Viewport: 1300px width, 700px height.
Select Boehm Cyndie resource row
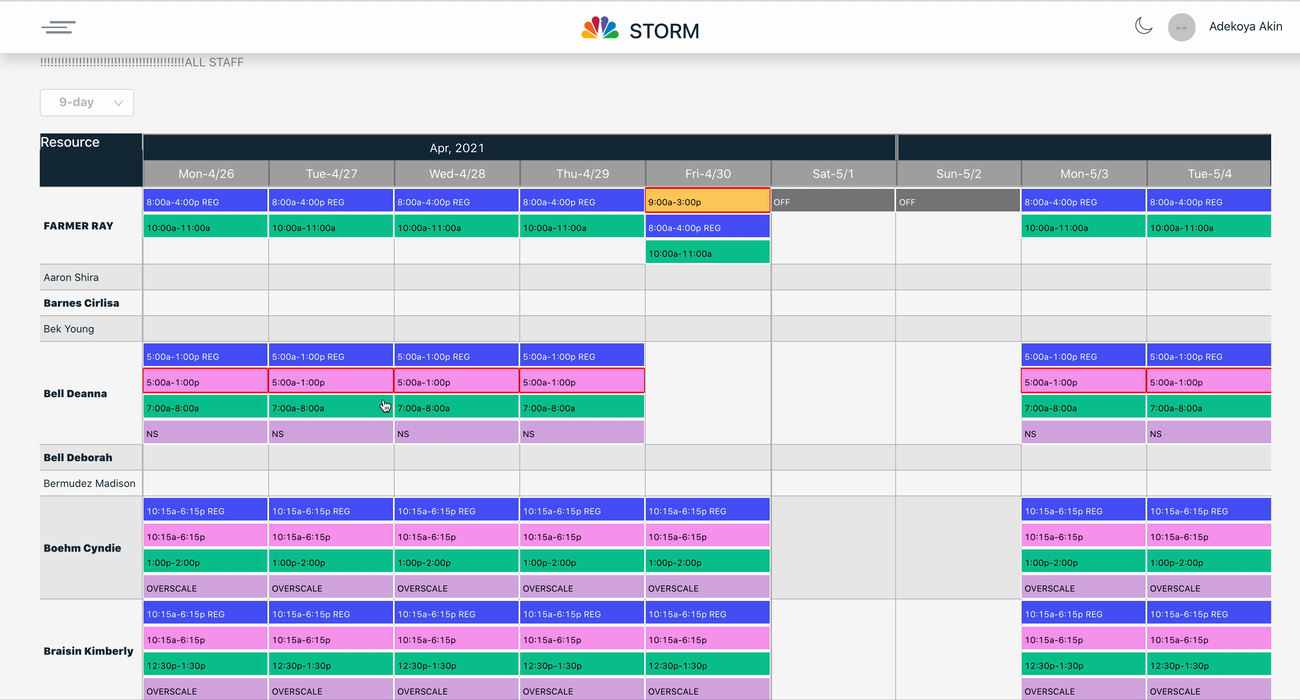91,548
